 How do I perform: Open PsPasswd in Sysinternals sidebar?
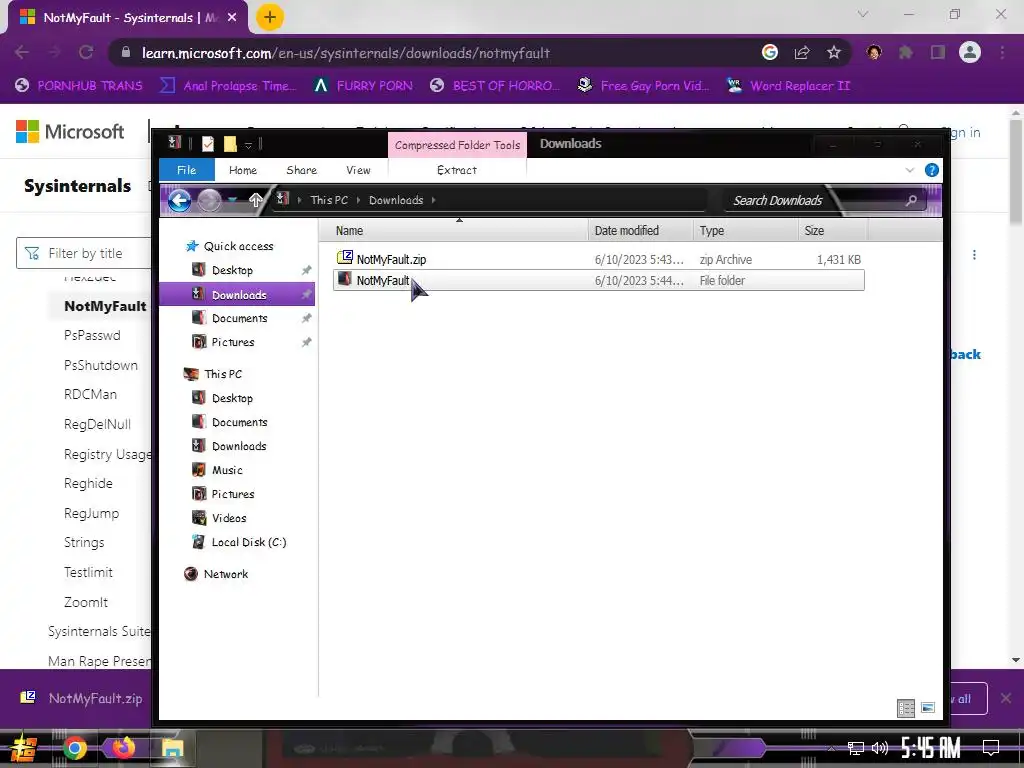[x=92, y=335]
